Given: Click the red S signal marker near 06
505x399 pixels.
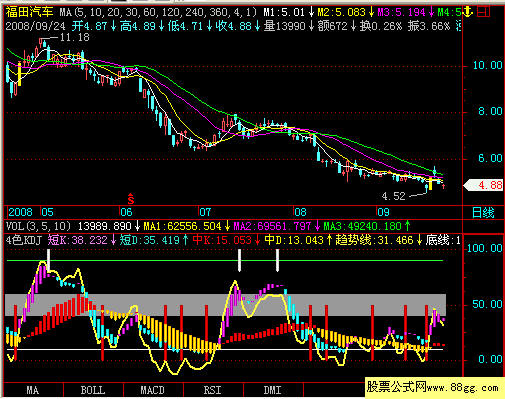Looking at the screenshot, I should [x=131, y=199].
